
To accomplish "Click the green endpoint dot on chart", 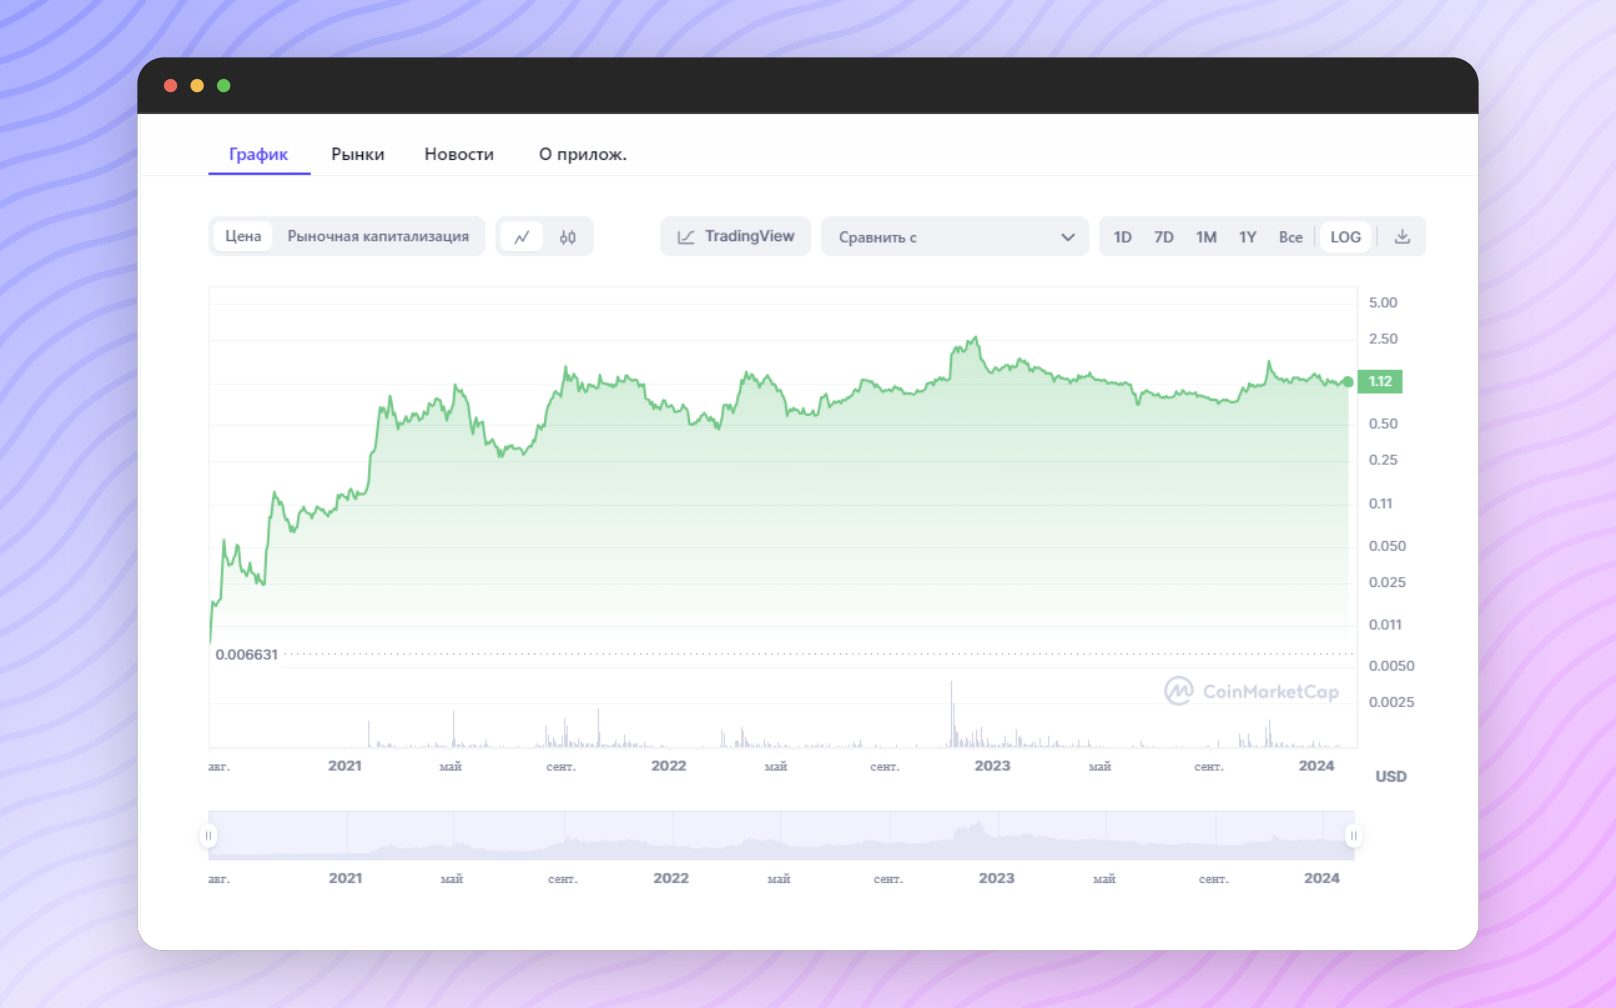I will click(1348, 382).
